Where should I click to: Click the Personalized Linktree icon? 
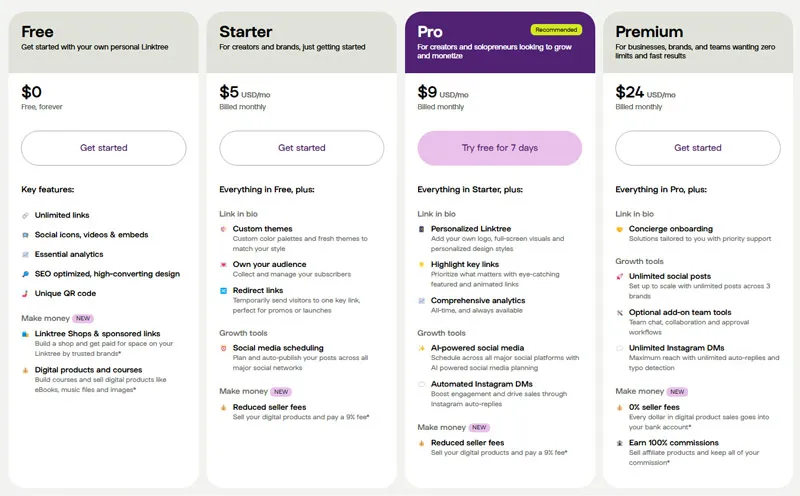point(421,229)
